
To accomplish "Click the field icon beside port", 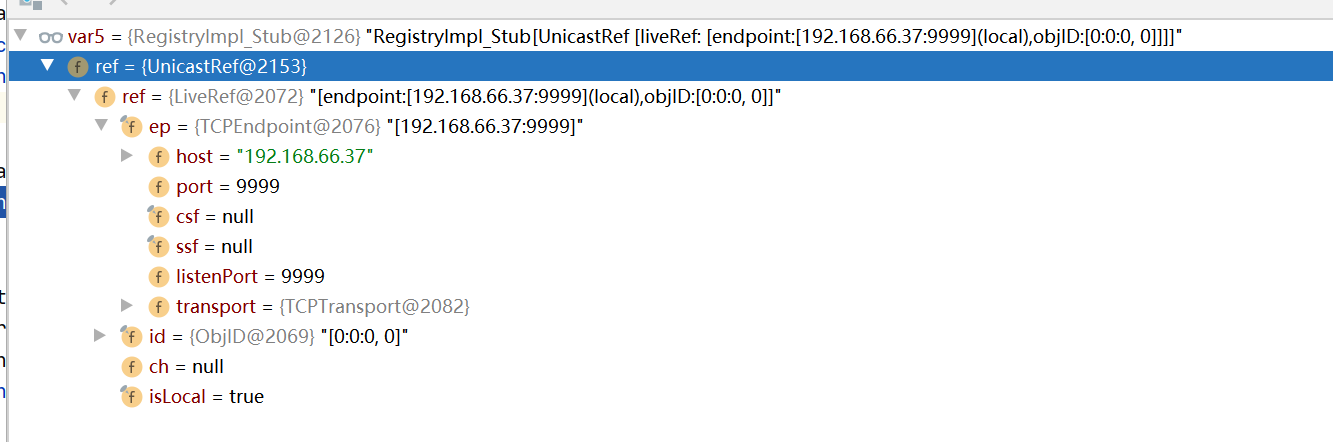I will (x=158, y=187).
